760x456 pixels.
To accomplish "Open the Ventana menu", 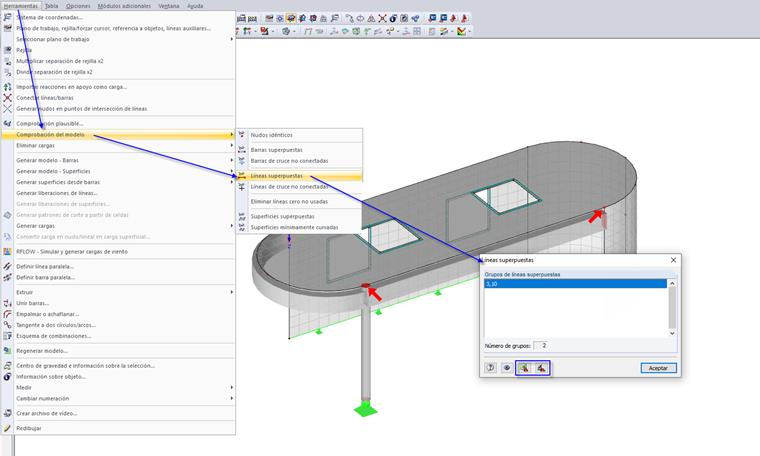I will click(169, 6).
